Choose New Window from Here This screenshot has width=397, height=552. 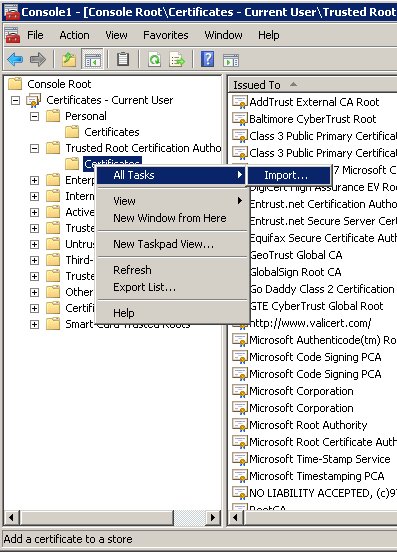(172, 218)
